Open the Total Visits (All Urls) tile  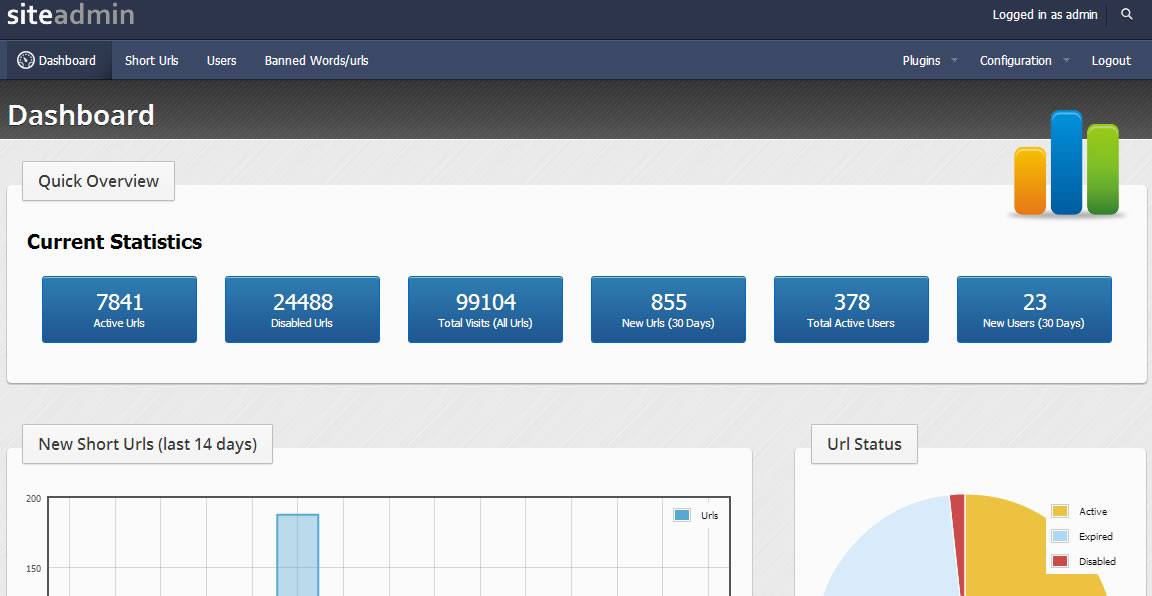click(x=485, y=310)
